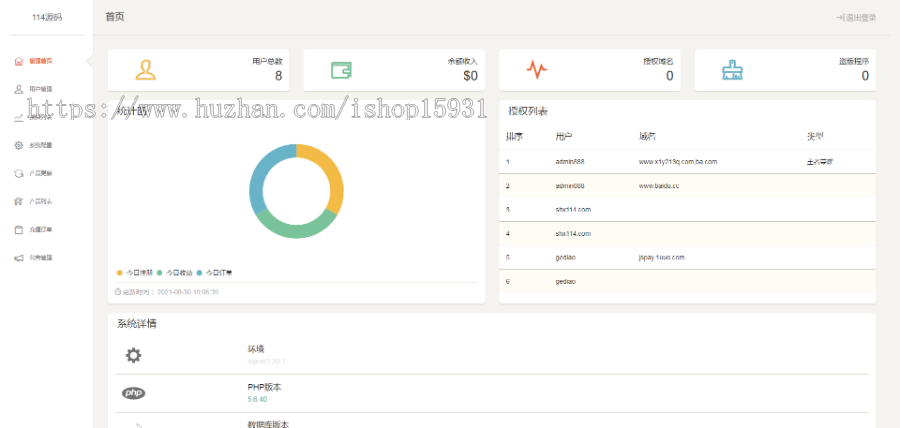Click the shopping basket icon in sidebar
The height and width of the screenshot is (428, 900).
(x=18, y=201)
